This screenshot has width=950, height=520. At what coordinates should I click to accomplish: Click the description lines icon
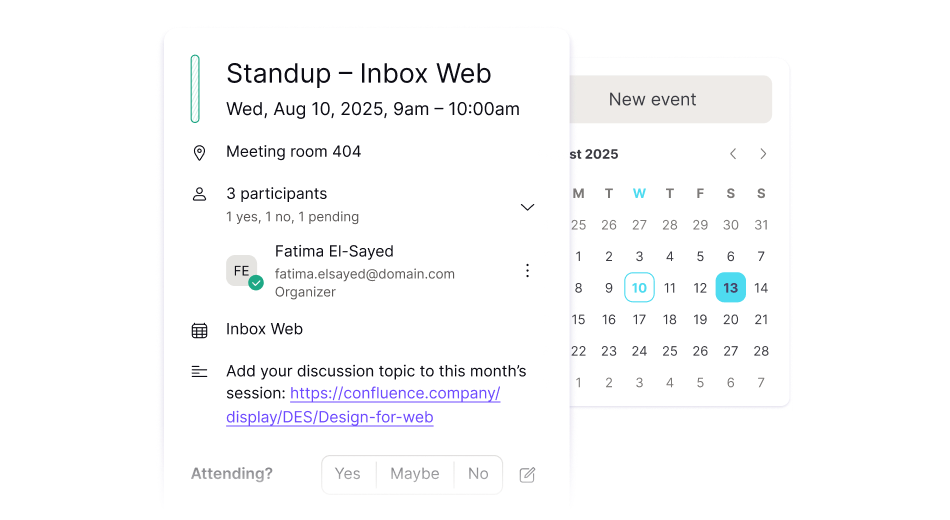pos(199,372)
